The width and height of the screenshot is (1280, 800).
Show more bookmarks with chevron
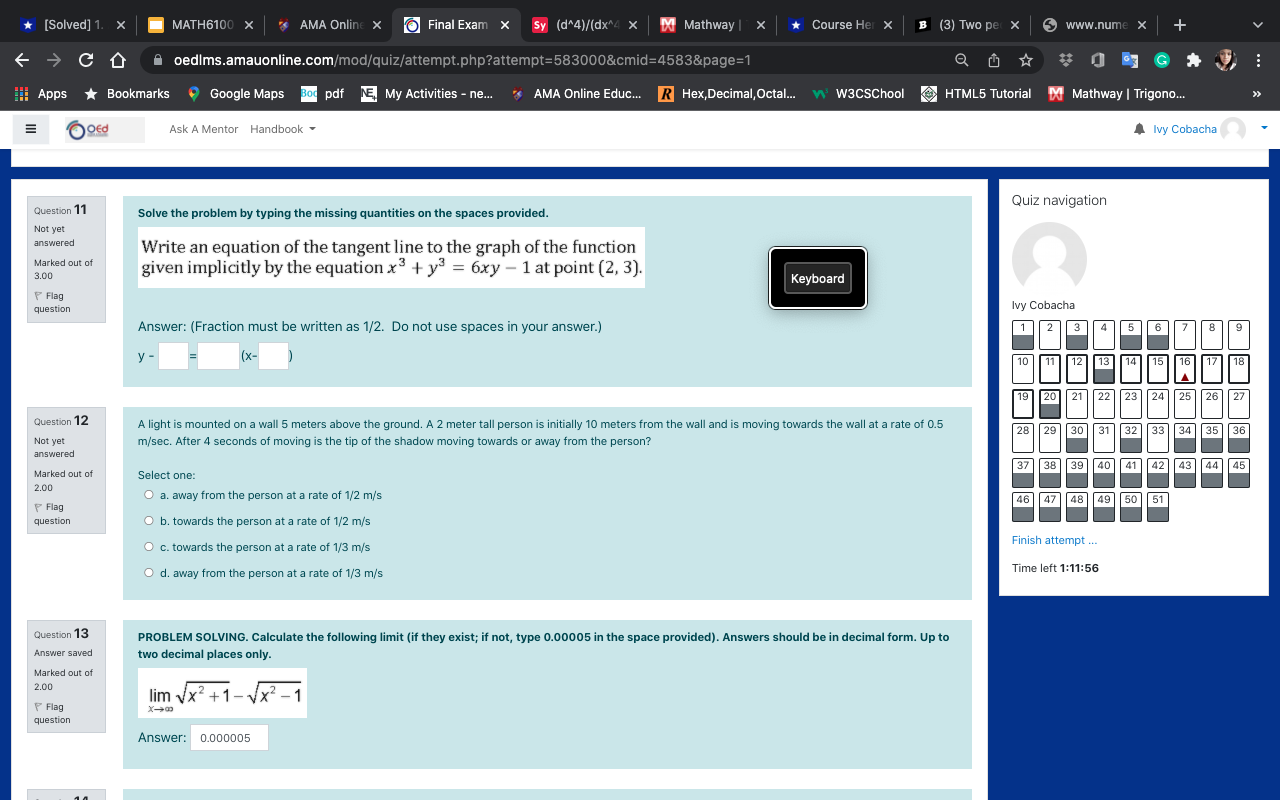[x=1258, y=93]
